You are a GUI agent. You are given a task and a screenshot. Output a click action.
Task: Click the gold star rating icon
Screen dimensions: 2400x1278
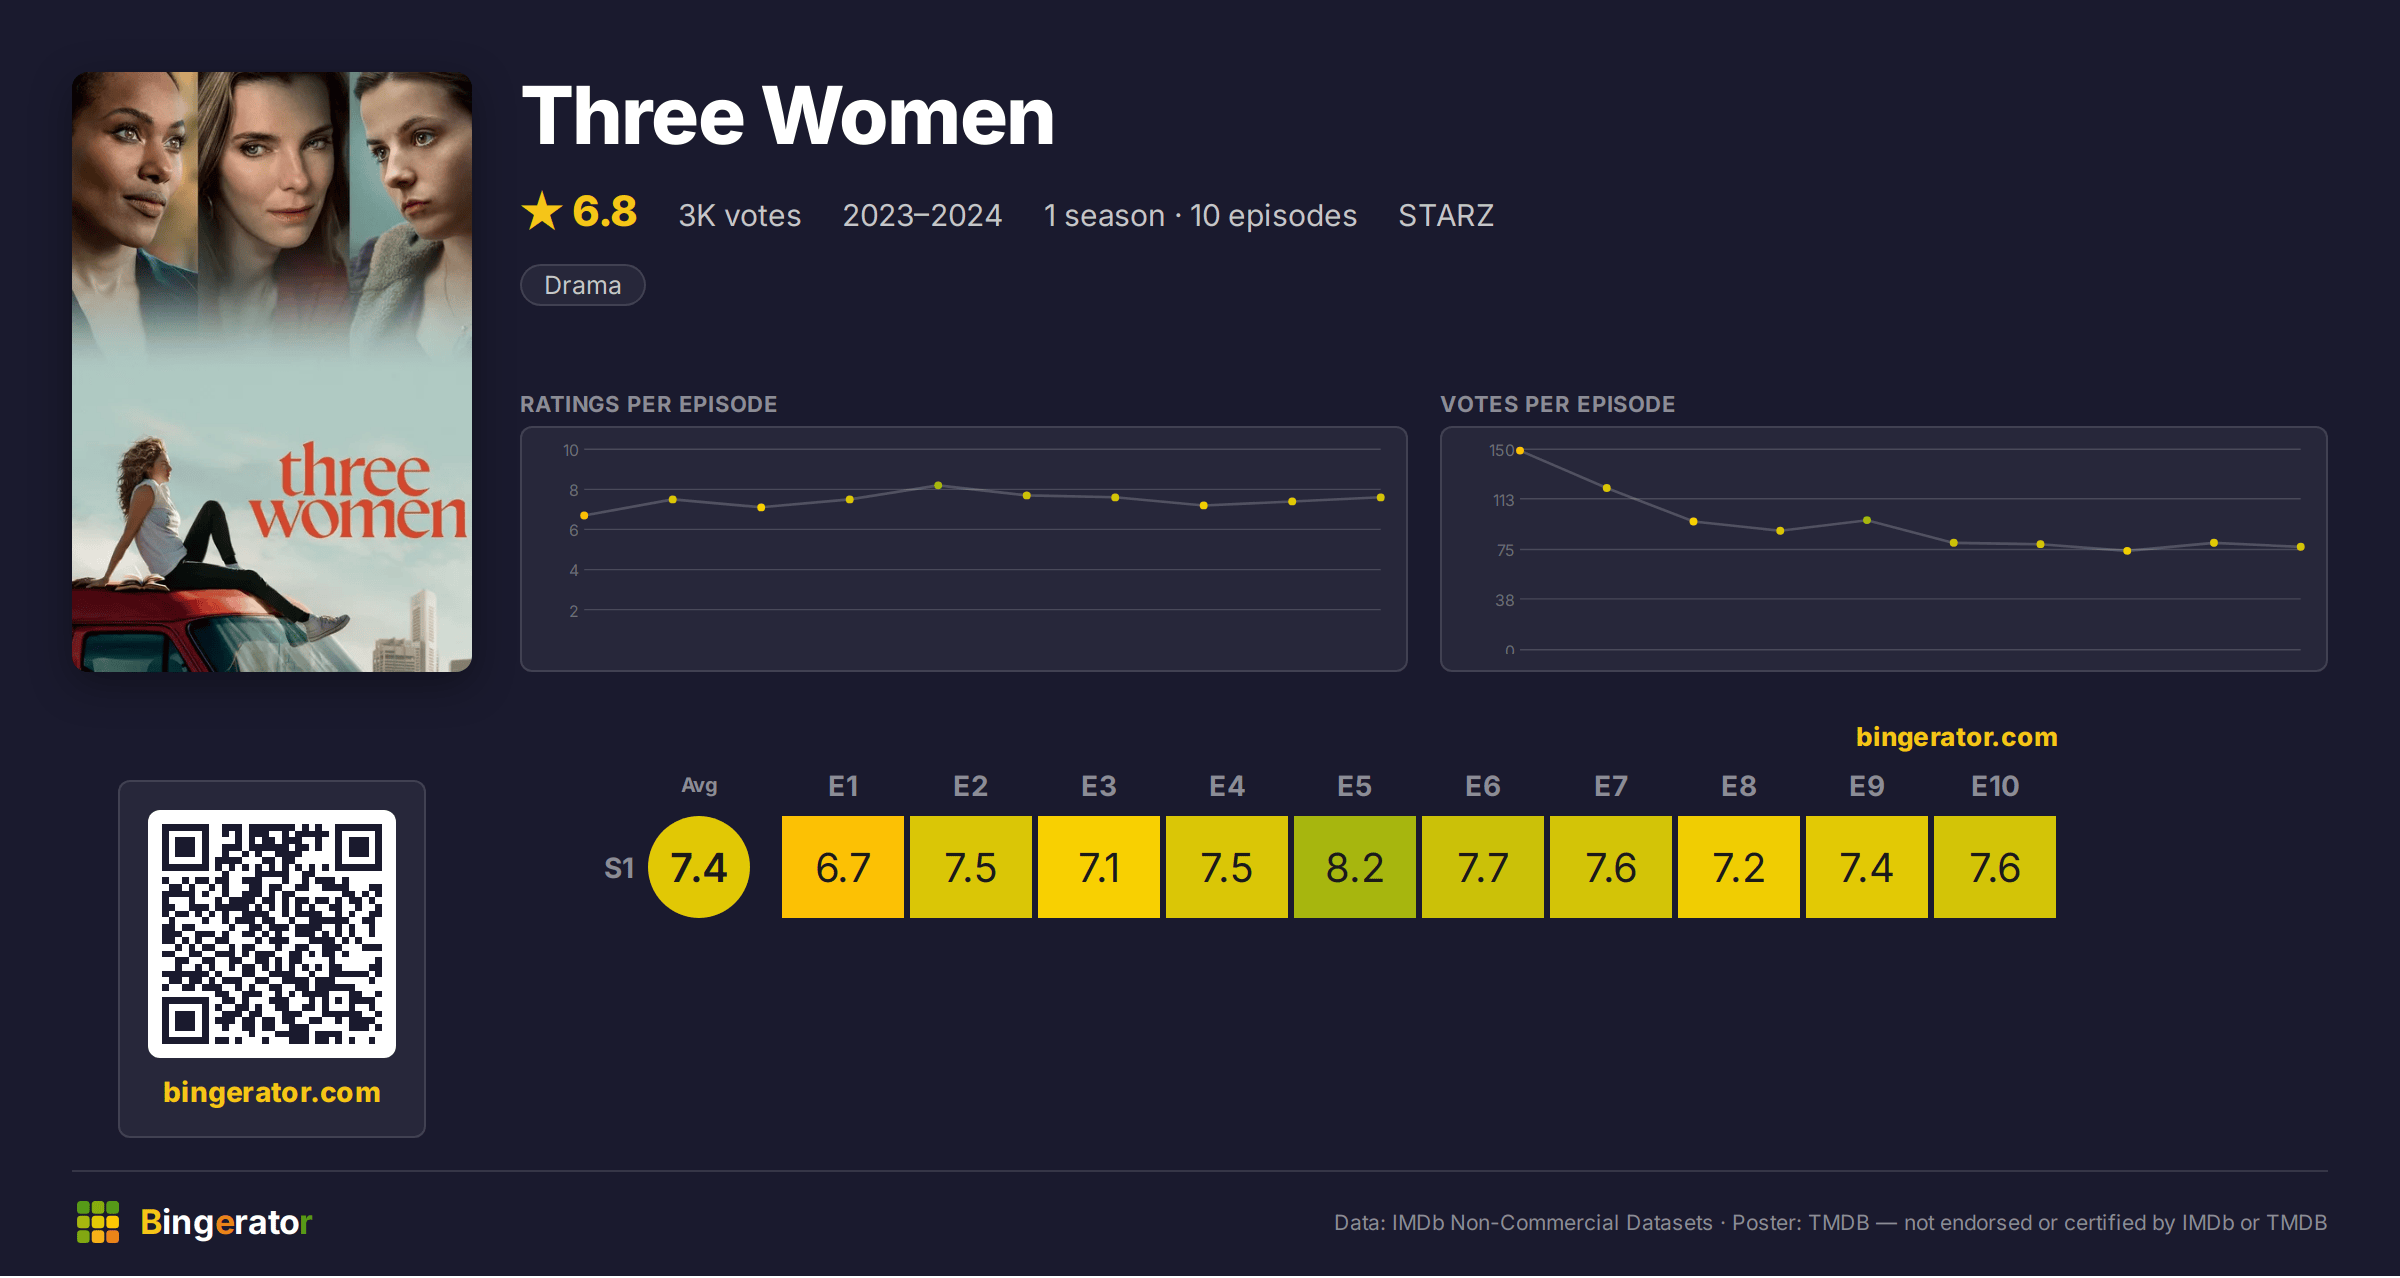pyautogui.click(x=542, y=212)
